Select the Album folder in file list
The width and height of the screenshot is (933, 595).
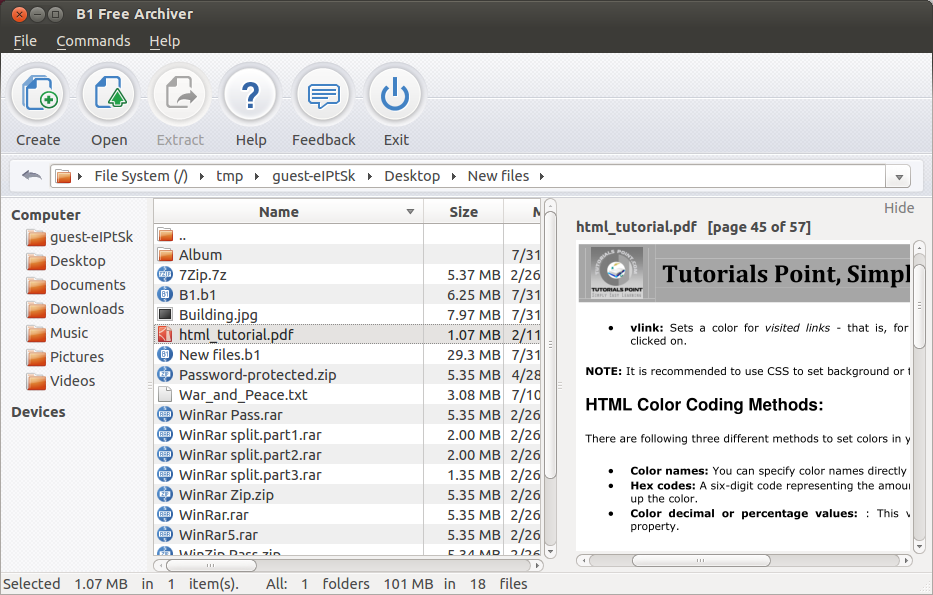(x=200, y=255)
